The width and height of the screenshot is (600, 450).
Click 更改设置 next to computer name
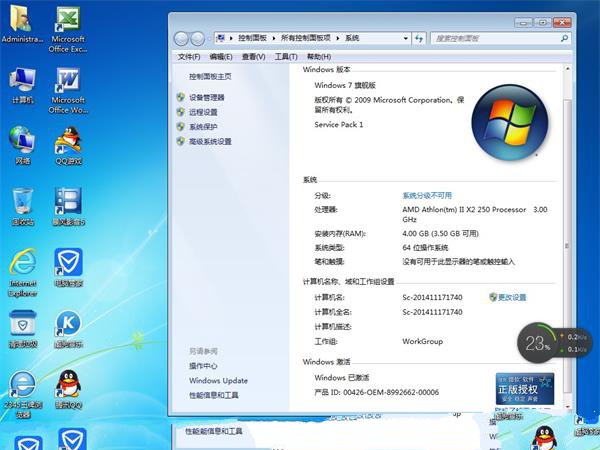point(512,297)
